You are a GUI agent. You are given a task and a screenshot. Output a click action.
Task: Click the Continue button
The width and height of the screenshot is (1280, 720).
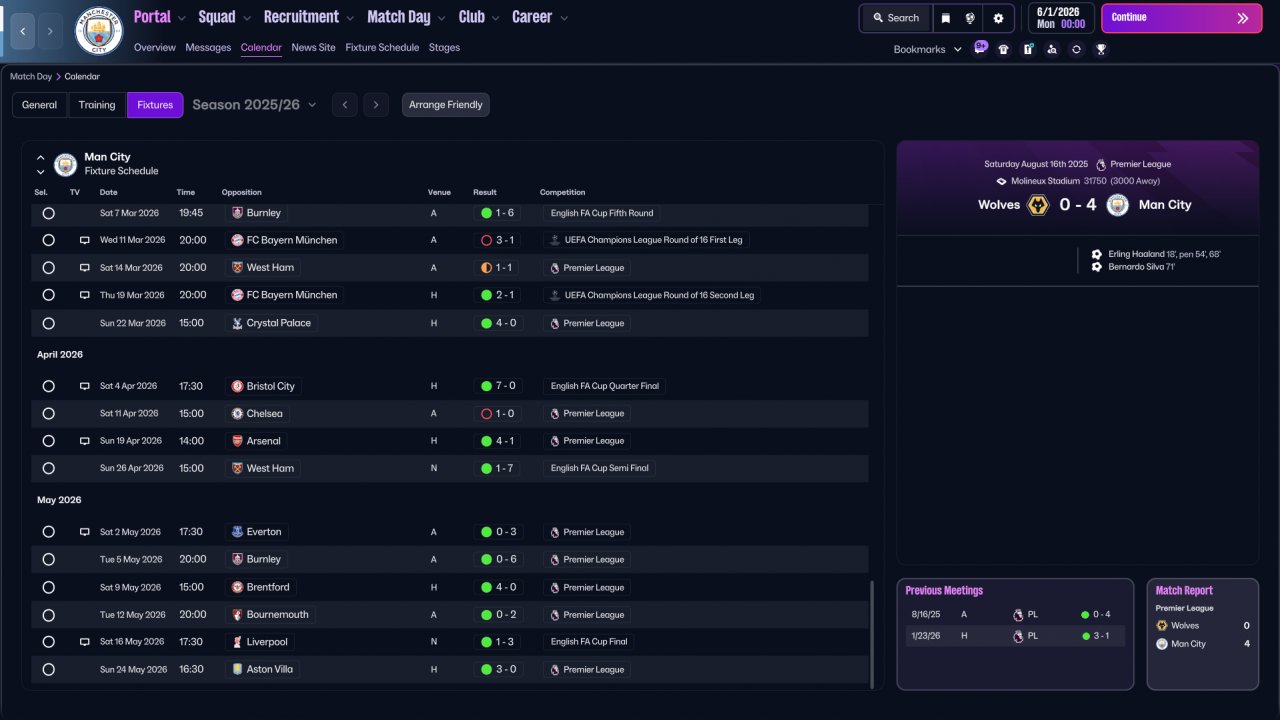[x=1181, y=18]
